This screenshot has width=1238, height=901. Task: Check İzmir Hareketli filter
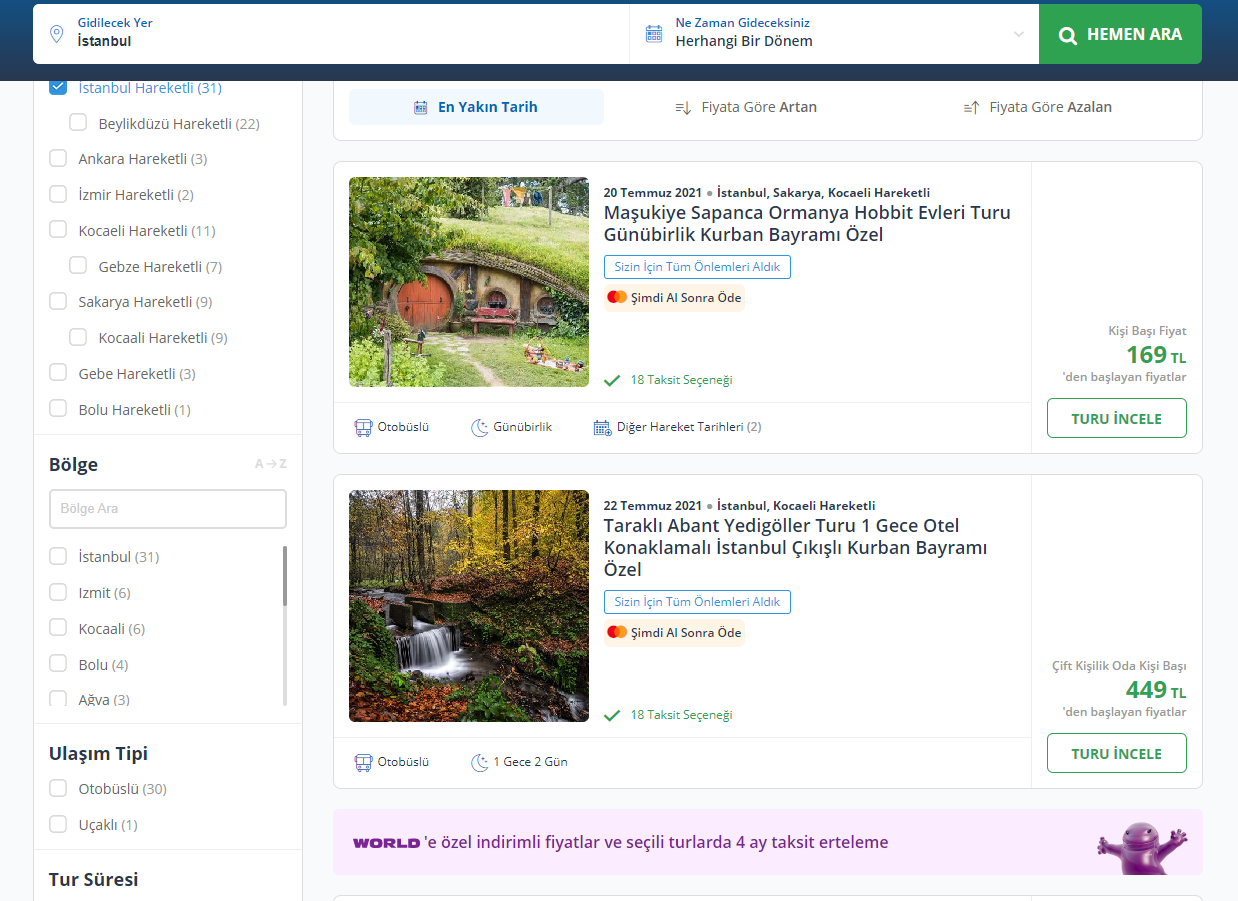58,195
